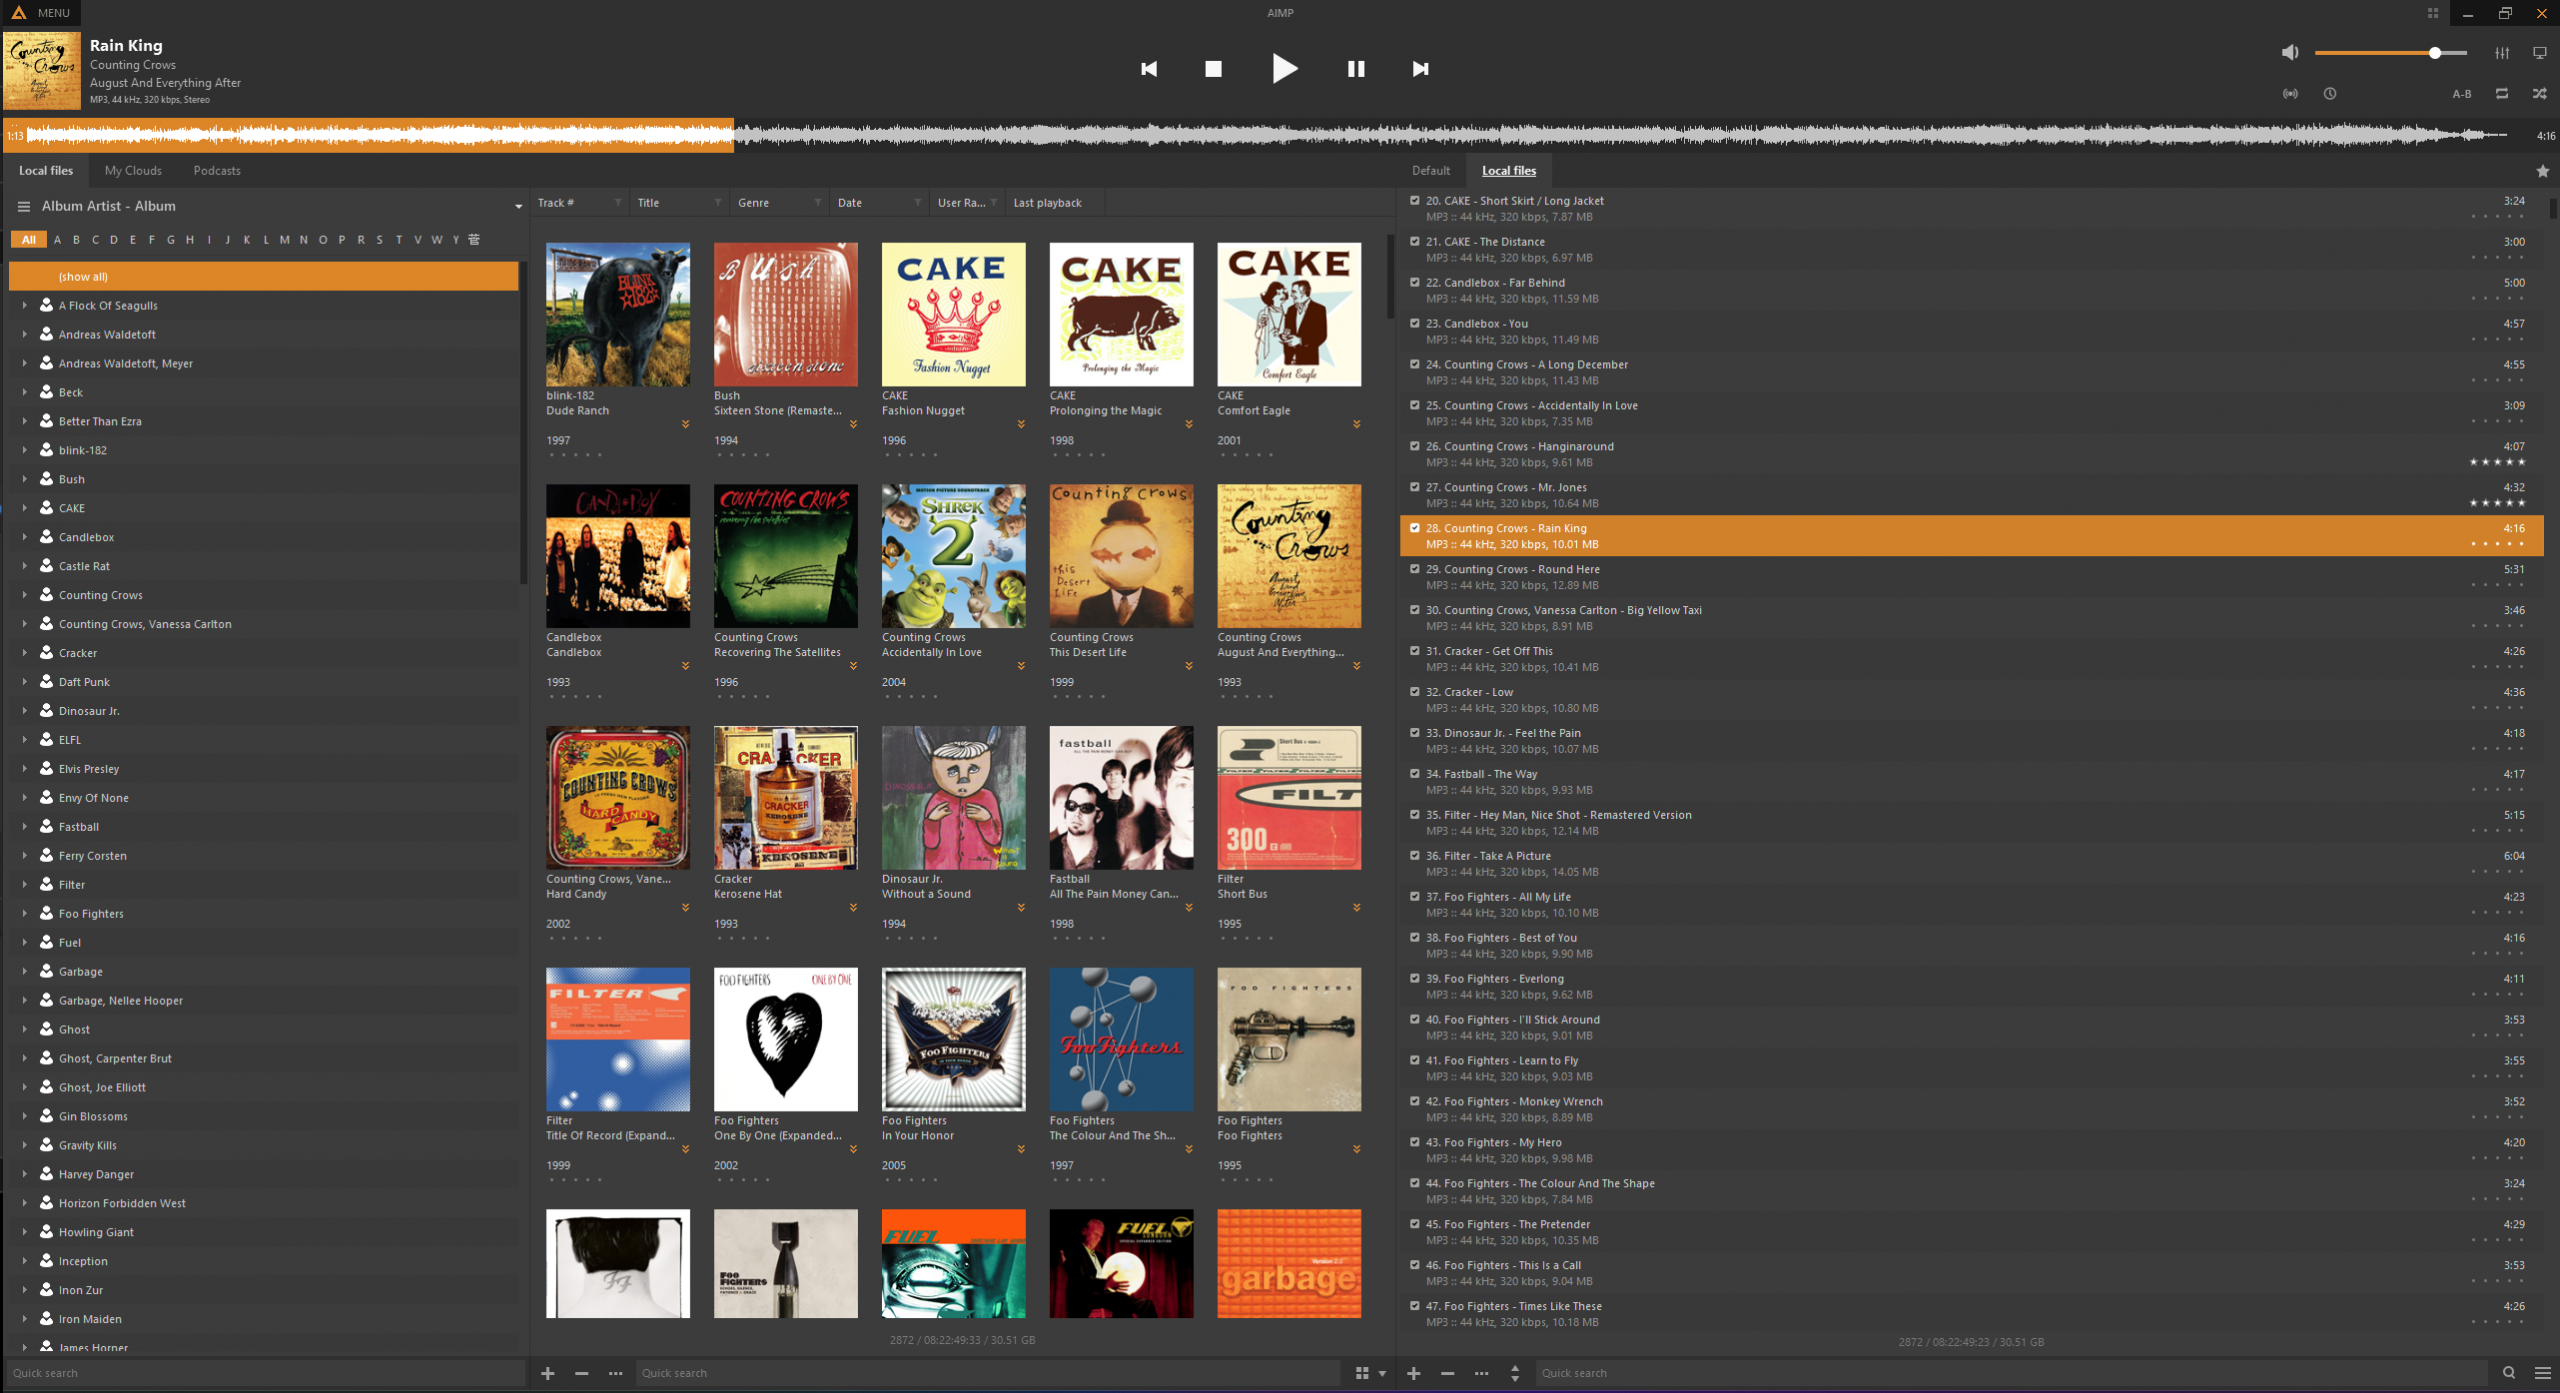
Task: Remove tracks from playlist minus icon
Action: coord(1447,1373)
